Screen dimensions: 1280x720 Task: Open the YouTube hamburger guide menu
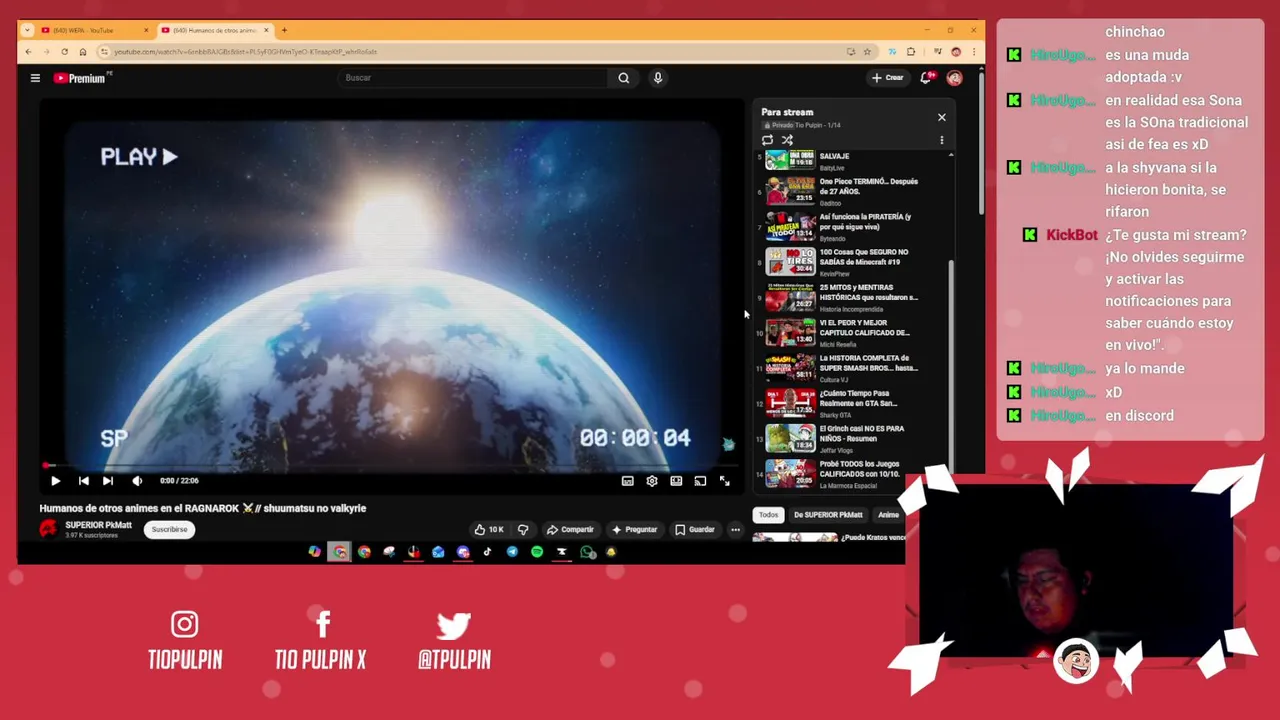pyautogui.click(x=35, y=78)
